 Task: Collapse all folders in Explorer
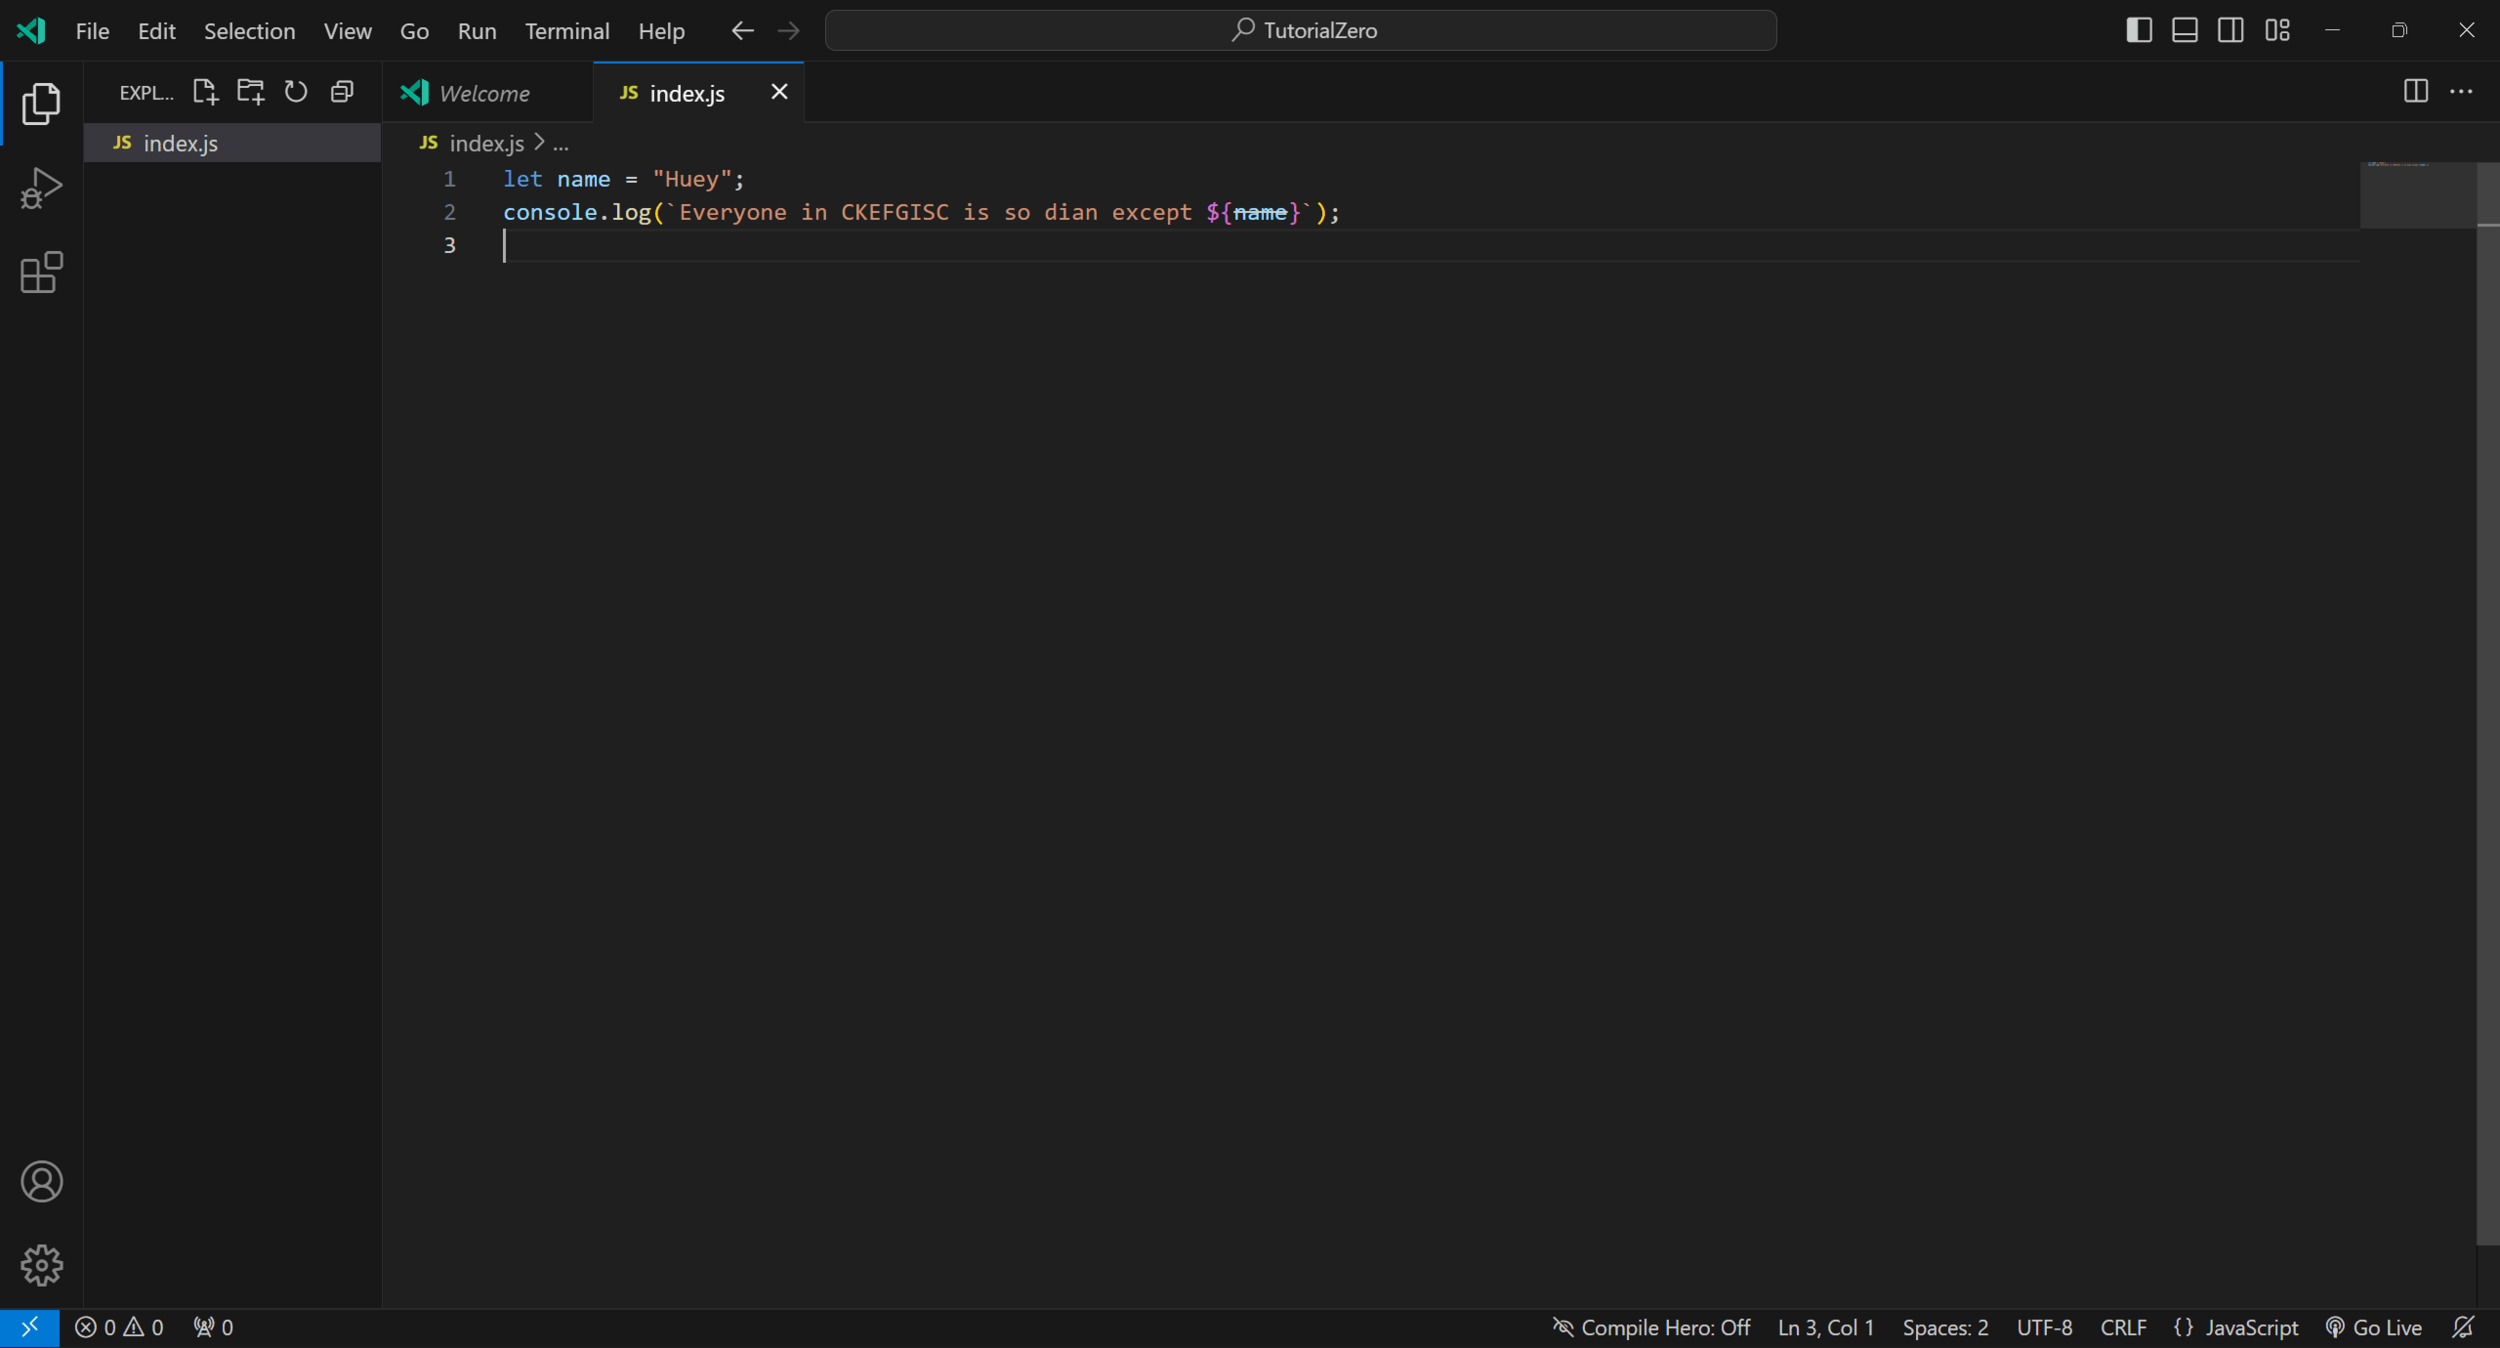(342, 92)
